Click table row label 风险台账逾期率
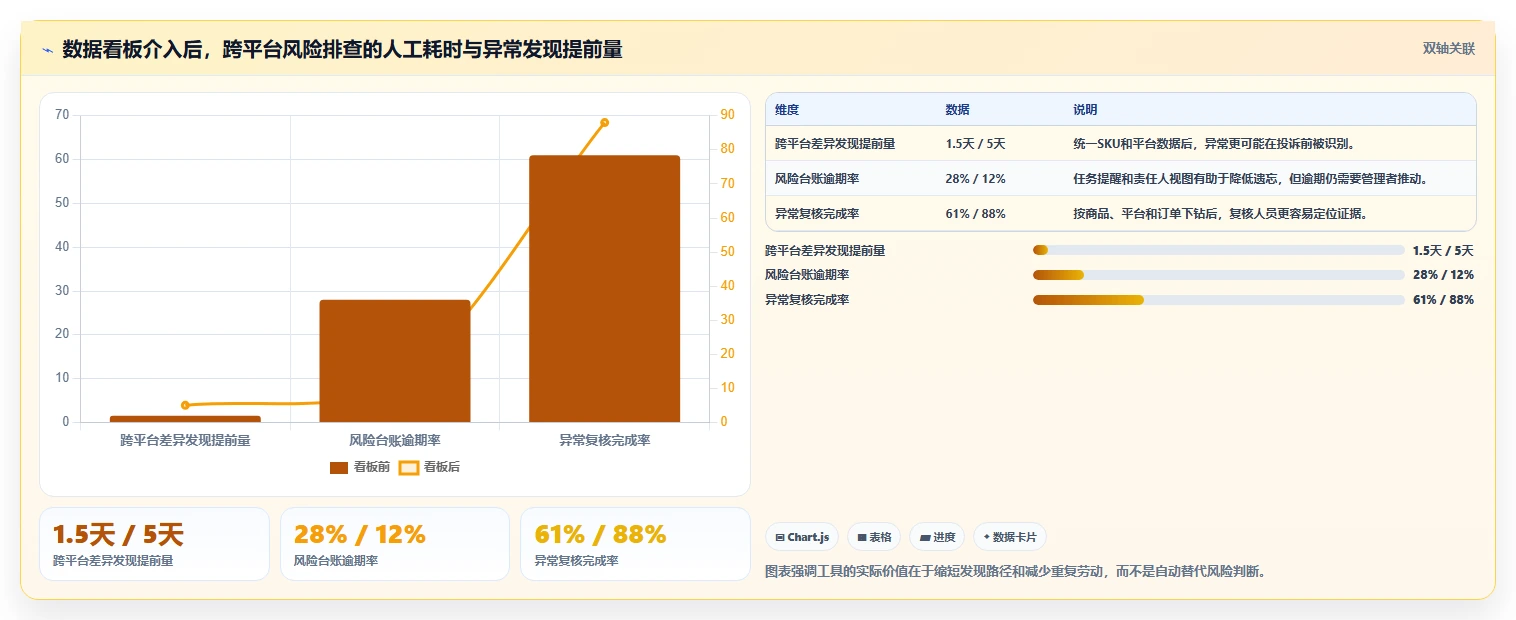 [817, 179]
